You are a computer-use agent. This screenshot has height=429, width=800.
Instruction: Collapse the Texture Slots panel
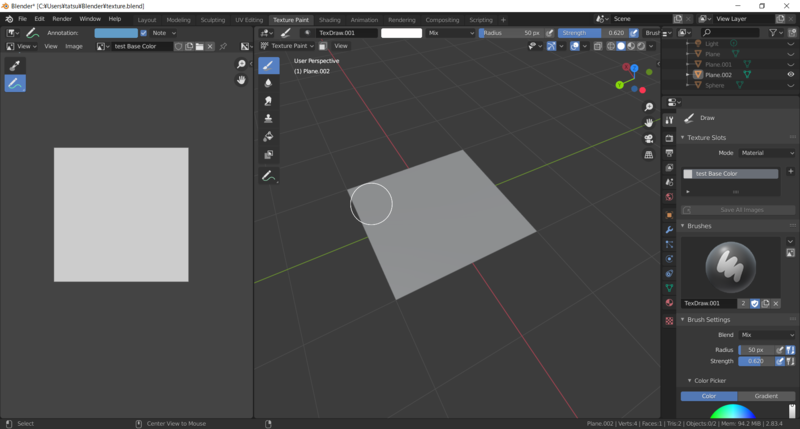tap(683, 138)
